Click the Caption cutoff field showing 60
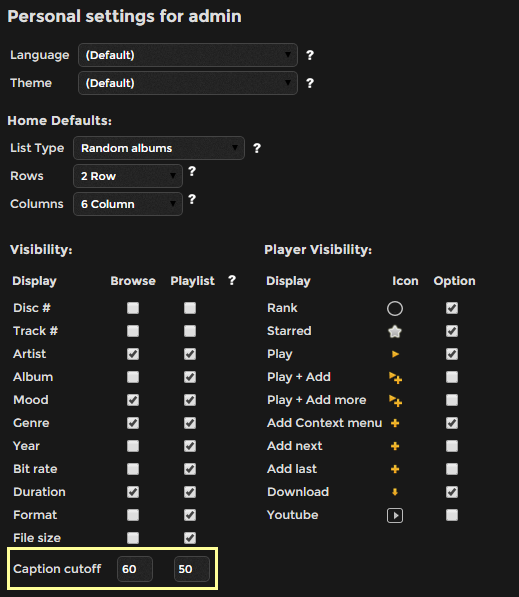Screen dimensions: 519x597 (x=135, y=569)
